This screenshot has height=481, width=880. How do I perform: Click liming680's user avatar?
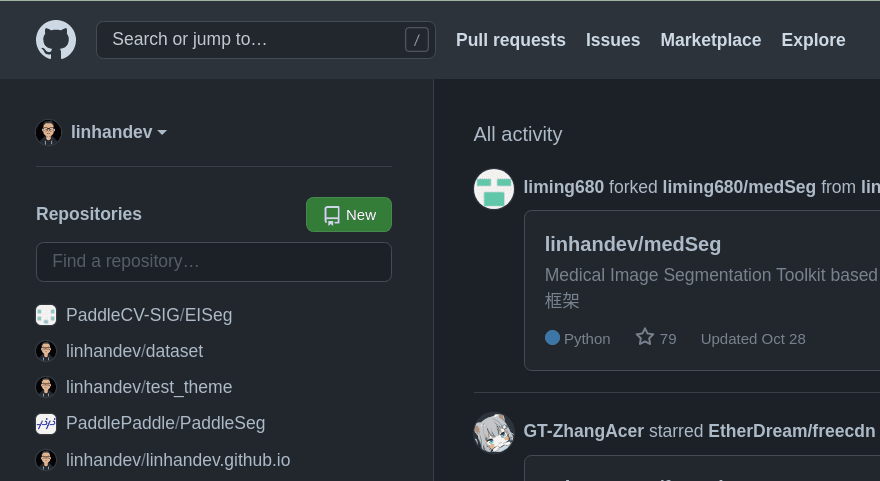click(494, 188)
